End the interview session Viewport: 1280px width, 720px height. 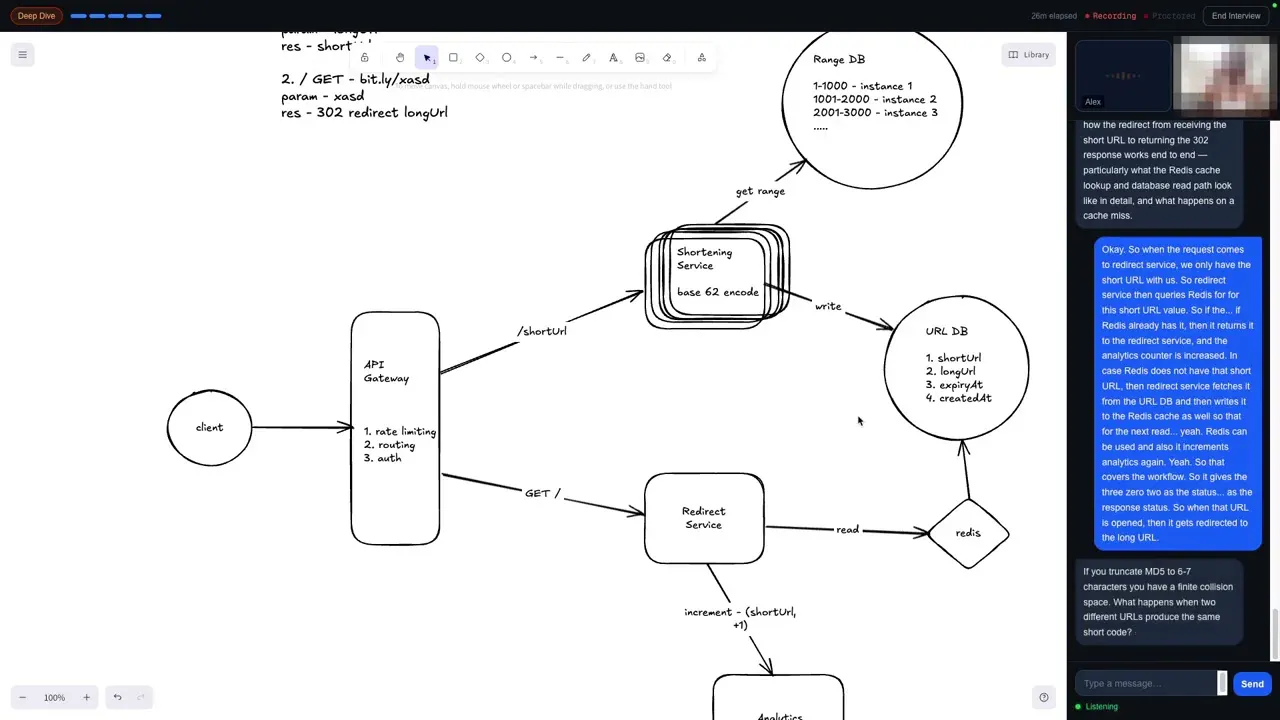point(1236,16)
